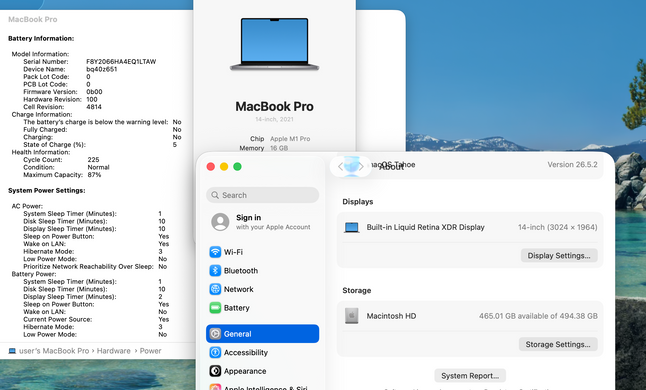
Task: Click the Charge Information label
Action: point(42,114)
